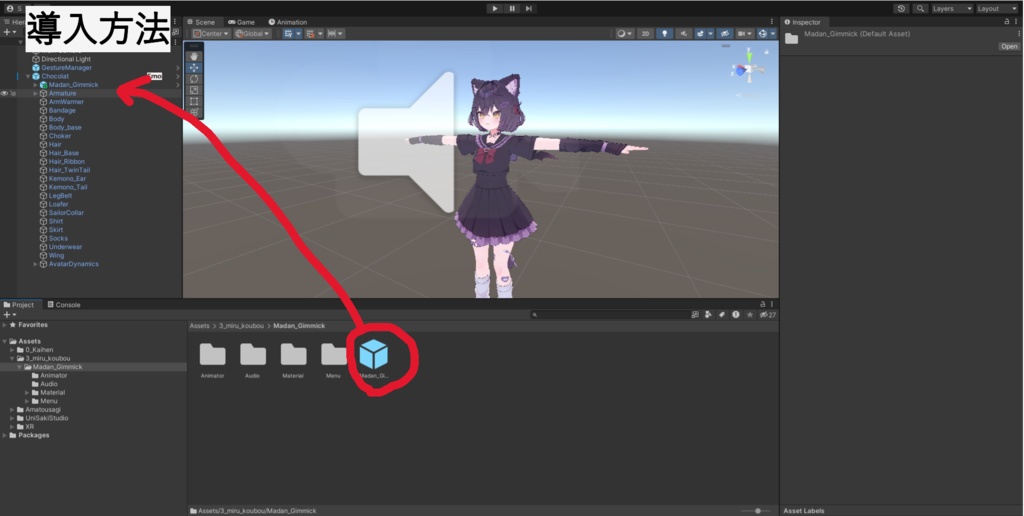The height and width of the screenshot is (516, 1024).
Task: Open the shading draw mode dropdown
Action: (x=625, y=33)
